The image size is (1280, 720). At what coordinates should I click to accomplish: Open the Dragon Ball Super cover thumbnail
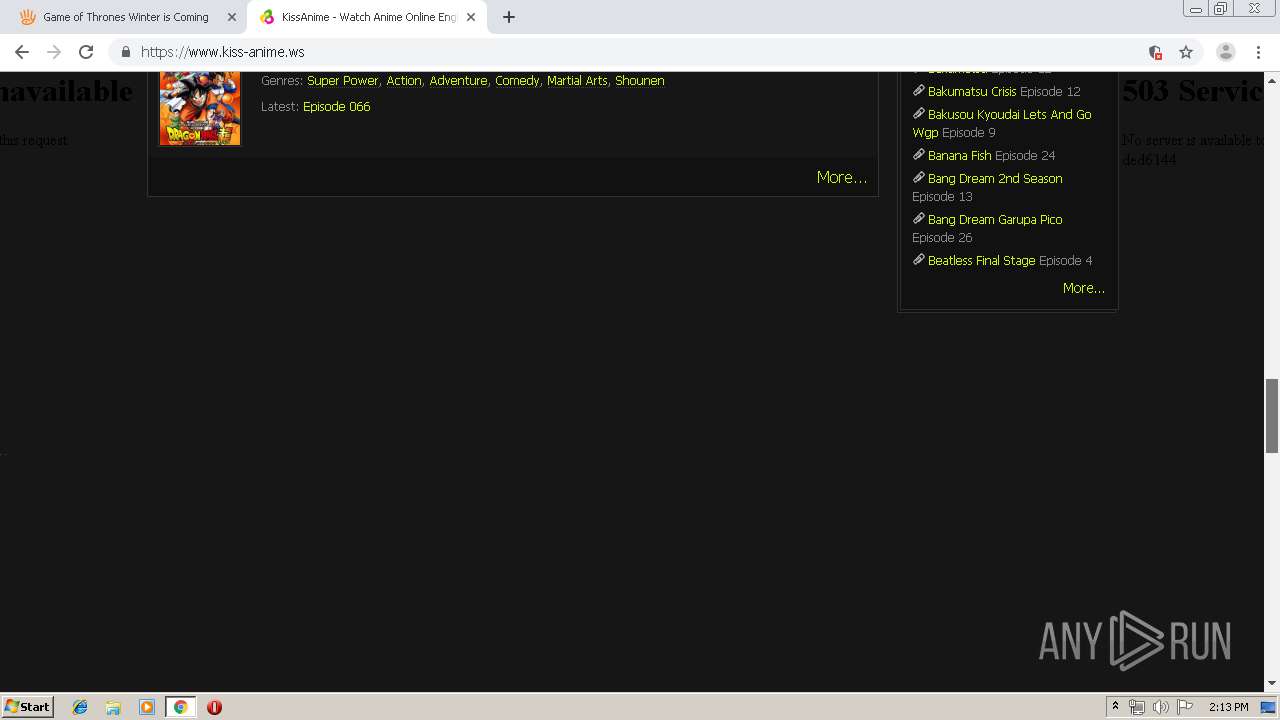click(200, 108)
